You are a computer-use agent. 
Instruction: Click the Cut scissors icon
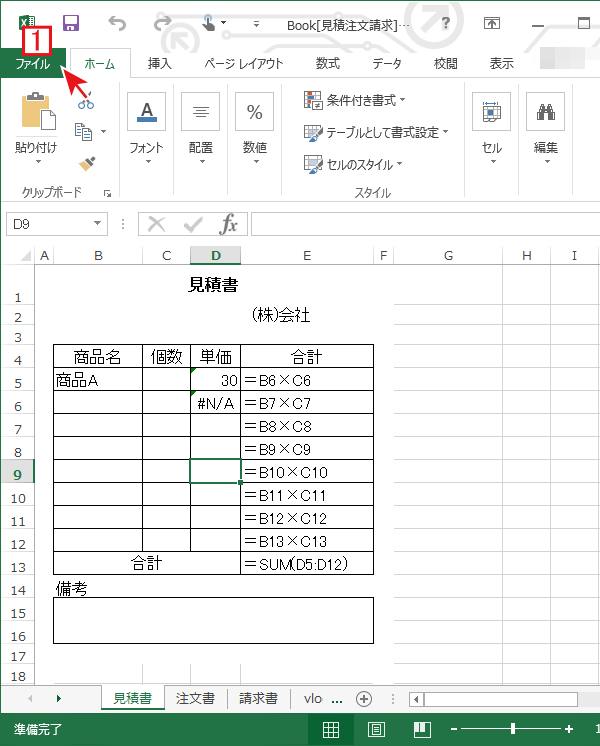click(85, 98)
